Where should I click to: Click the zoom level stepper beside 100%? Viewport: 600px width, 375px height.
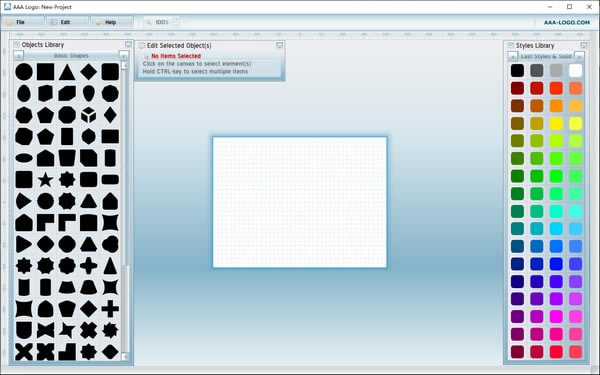click(x=176, y=21)
